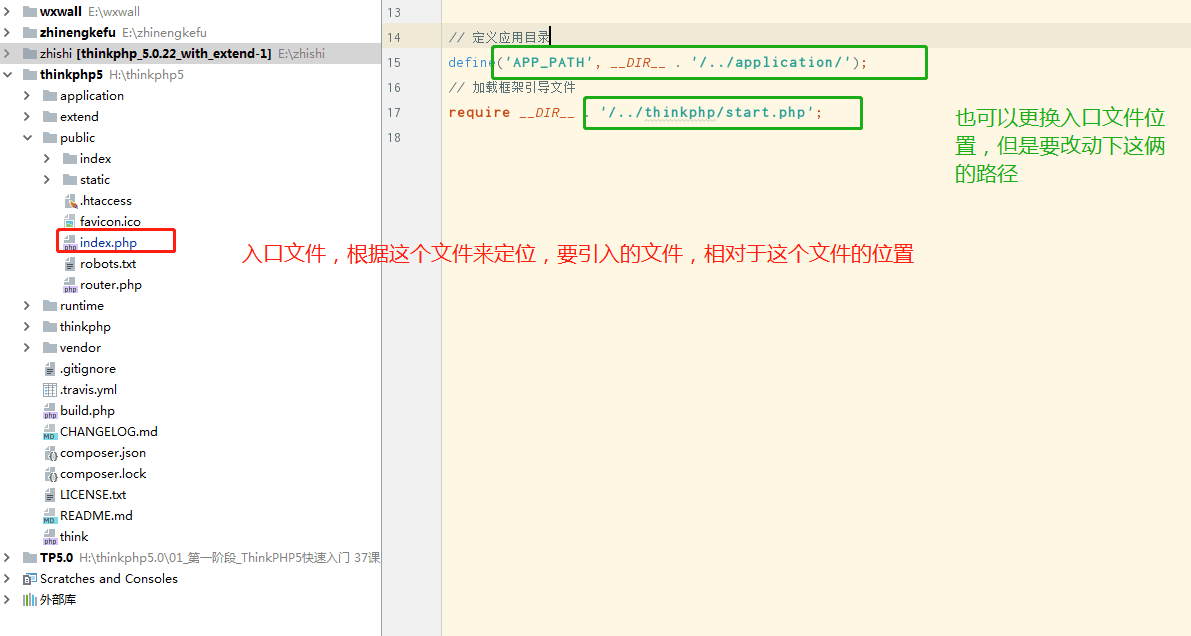Select .htaccess in the project tree
The height and width of the screenshot is (636, 1191).
106,201
